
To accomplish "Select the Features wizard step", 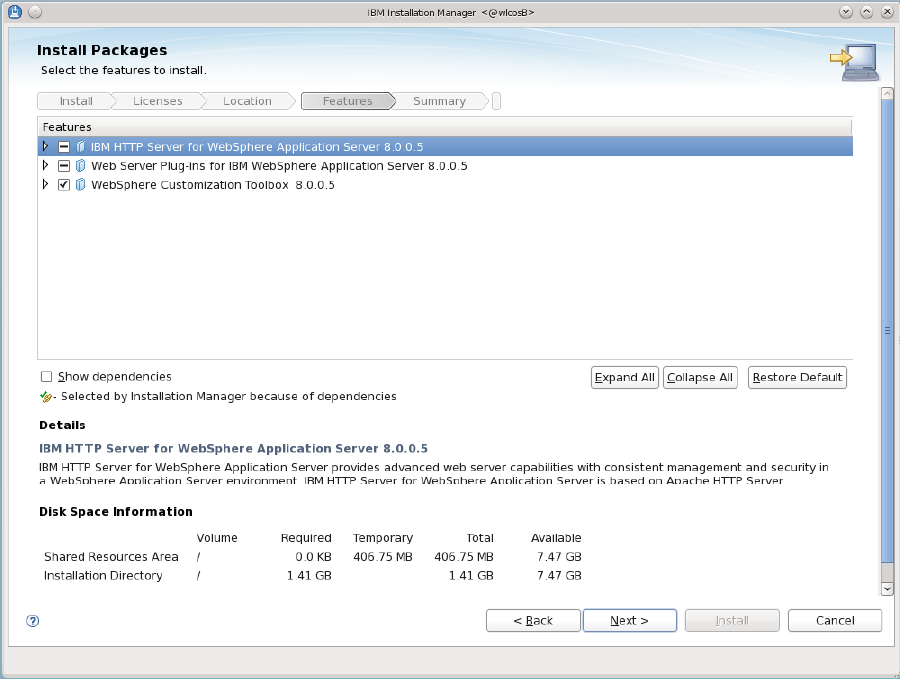I will 348,101.
